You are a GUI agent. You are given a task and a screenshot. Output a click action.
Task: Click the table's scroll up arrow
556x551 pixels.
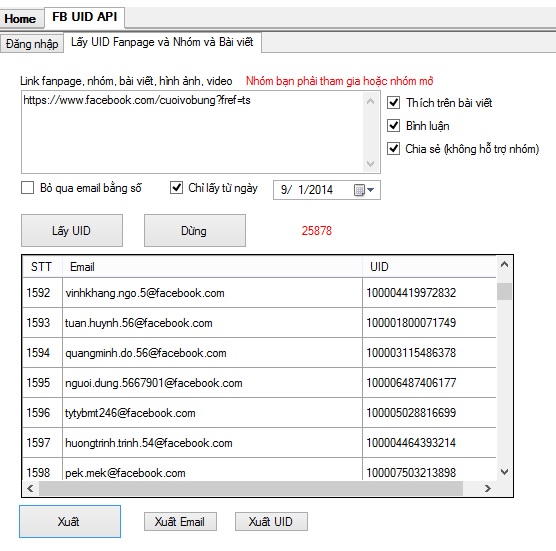[504, 265]
